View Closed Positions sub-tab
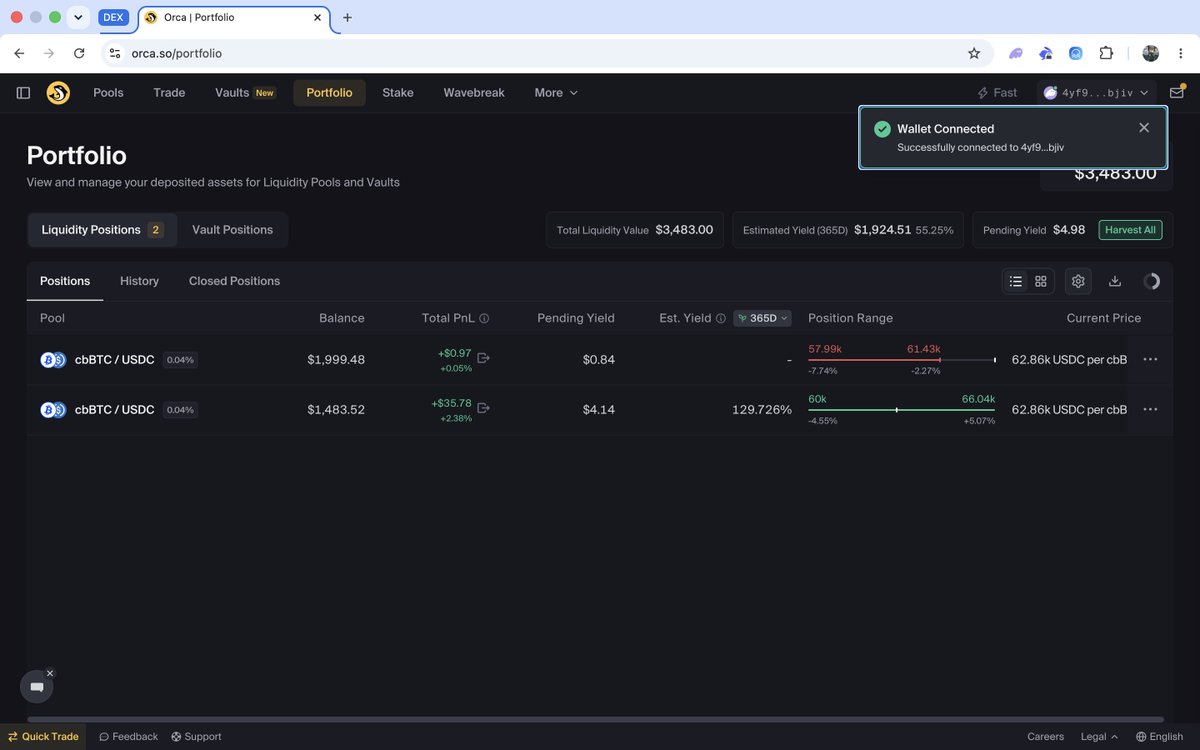 [x=234, y=281]
